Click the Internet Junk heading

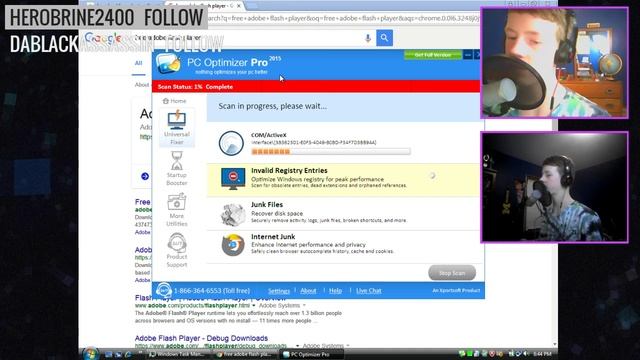[273, 236]
